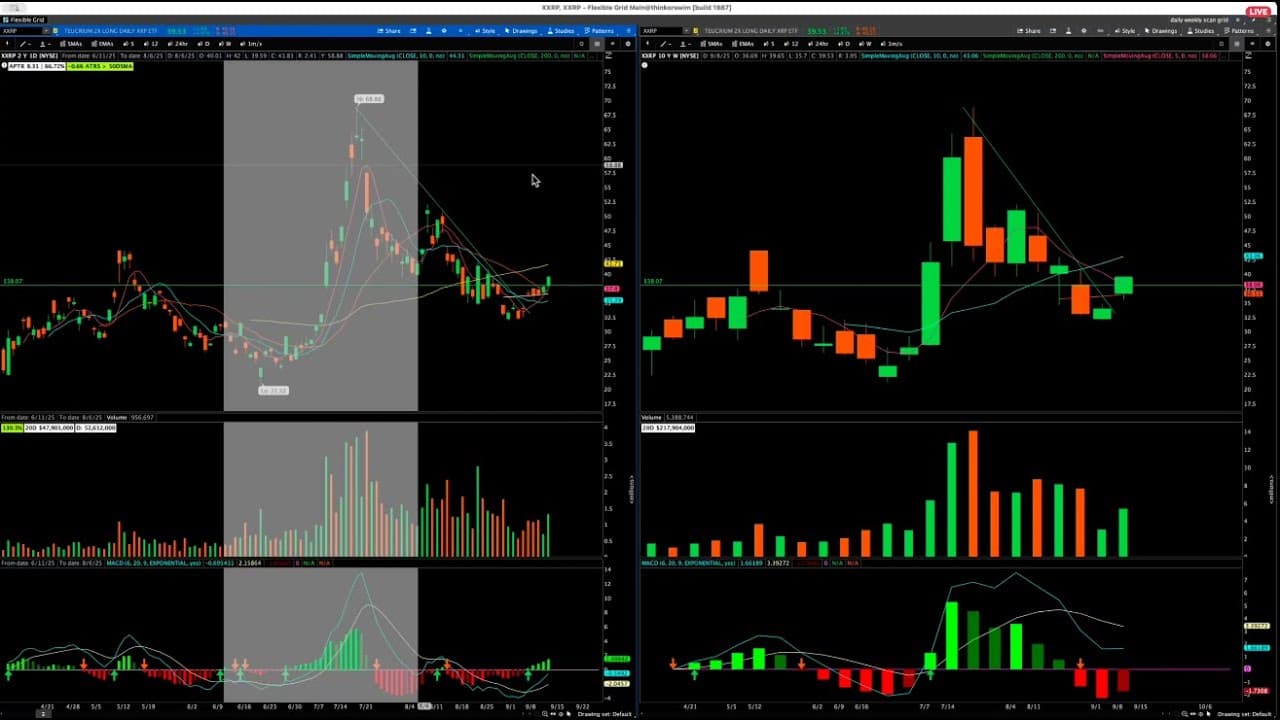Open the Patterns menu in the weekly chart
Image resolution: width=1280 pixels, height=720 pixels.
(x=1240, y=31)
